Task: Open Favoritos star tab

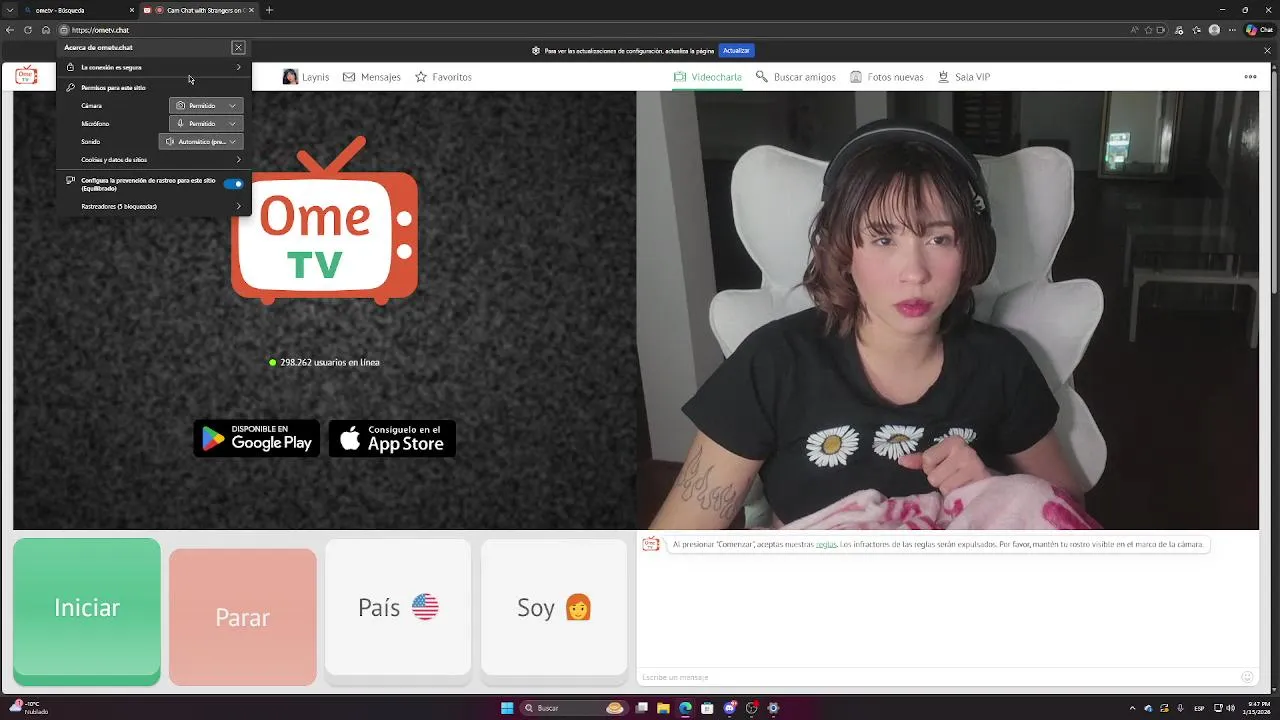Action: coord(443,77)
